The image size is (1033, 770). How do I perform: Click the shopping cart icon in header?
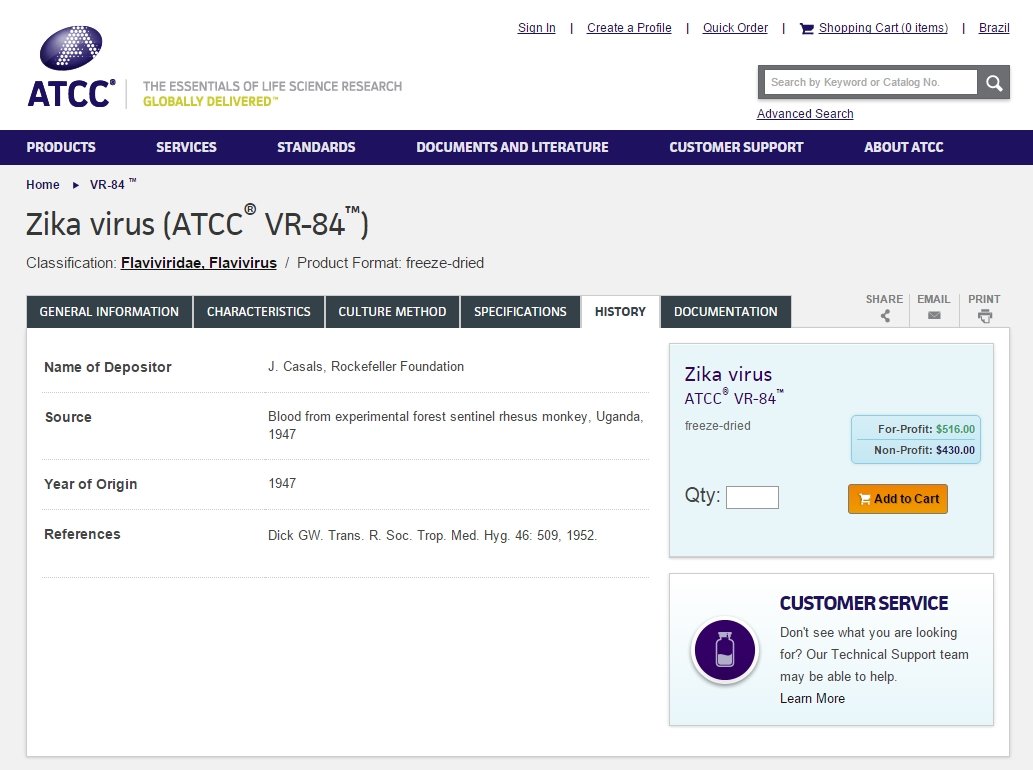pos(806,28)
